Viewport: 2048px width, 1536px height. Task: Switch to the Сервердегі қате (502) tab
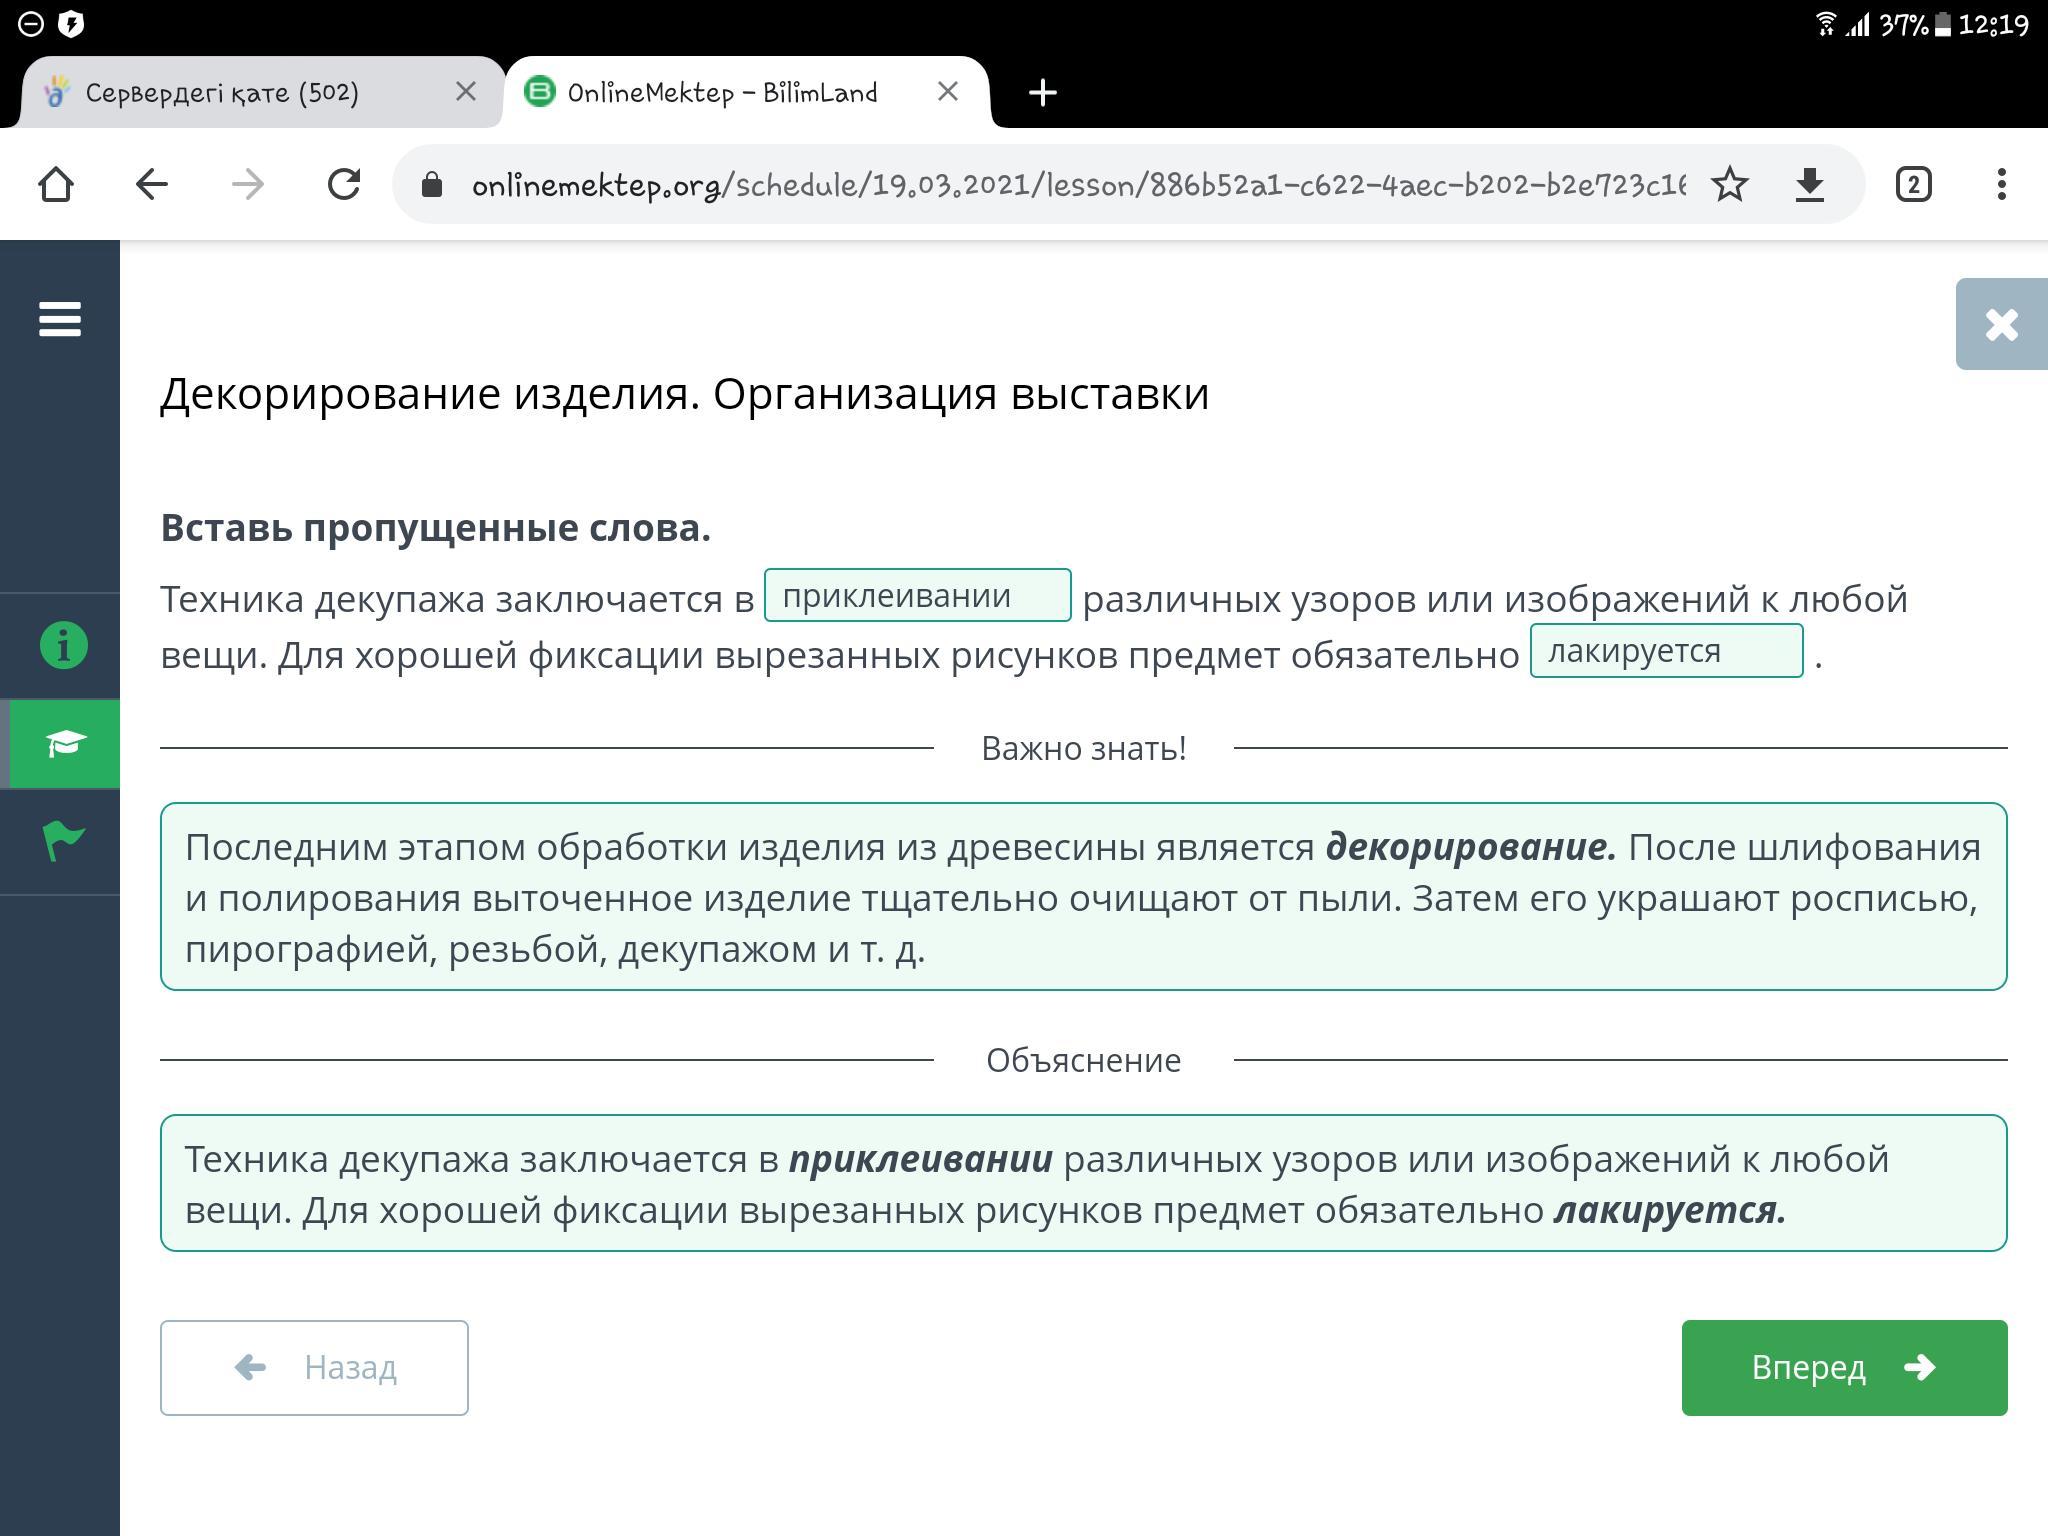point(222,93)
